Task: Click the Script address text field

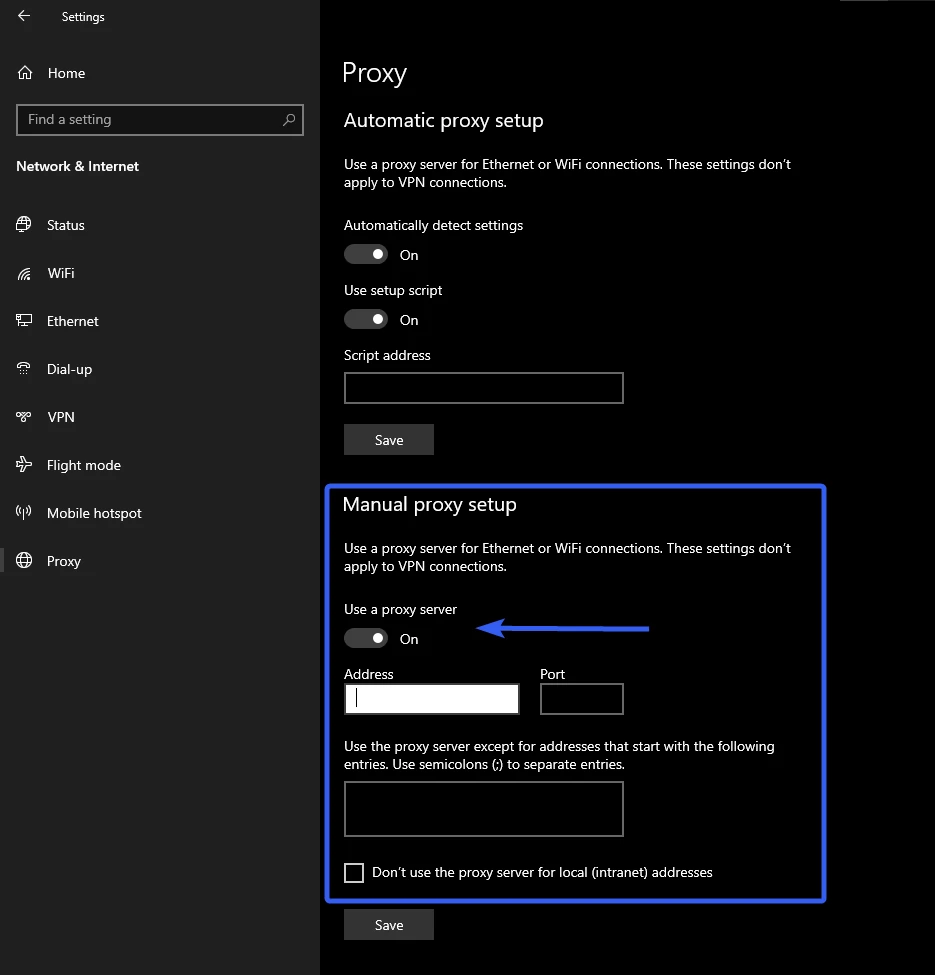Action: (483, 388)
